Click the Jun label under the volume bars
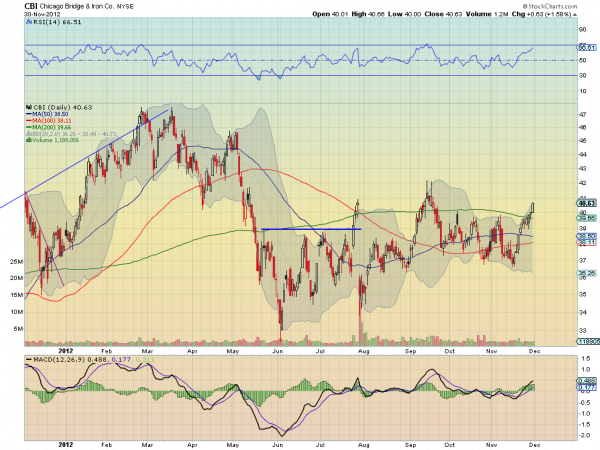The height and width of the screenshot is (450, 600). coord(277,351)
